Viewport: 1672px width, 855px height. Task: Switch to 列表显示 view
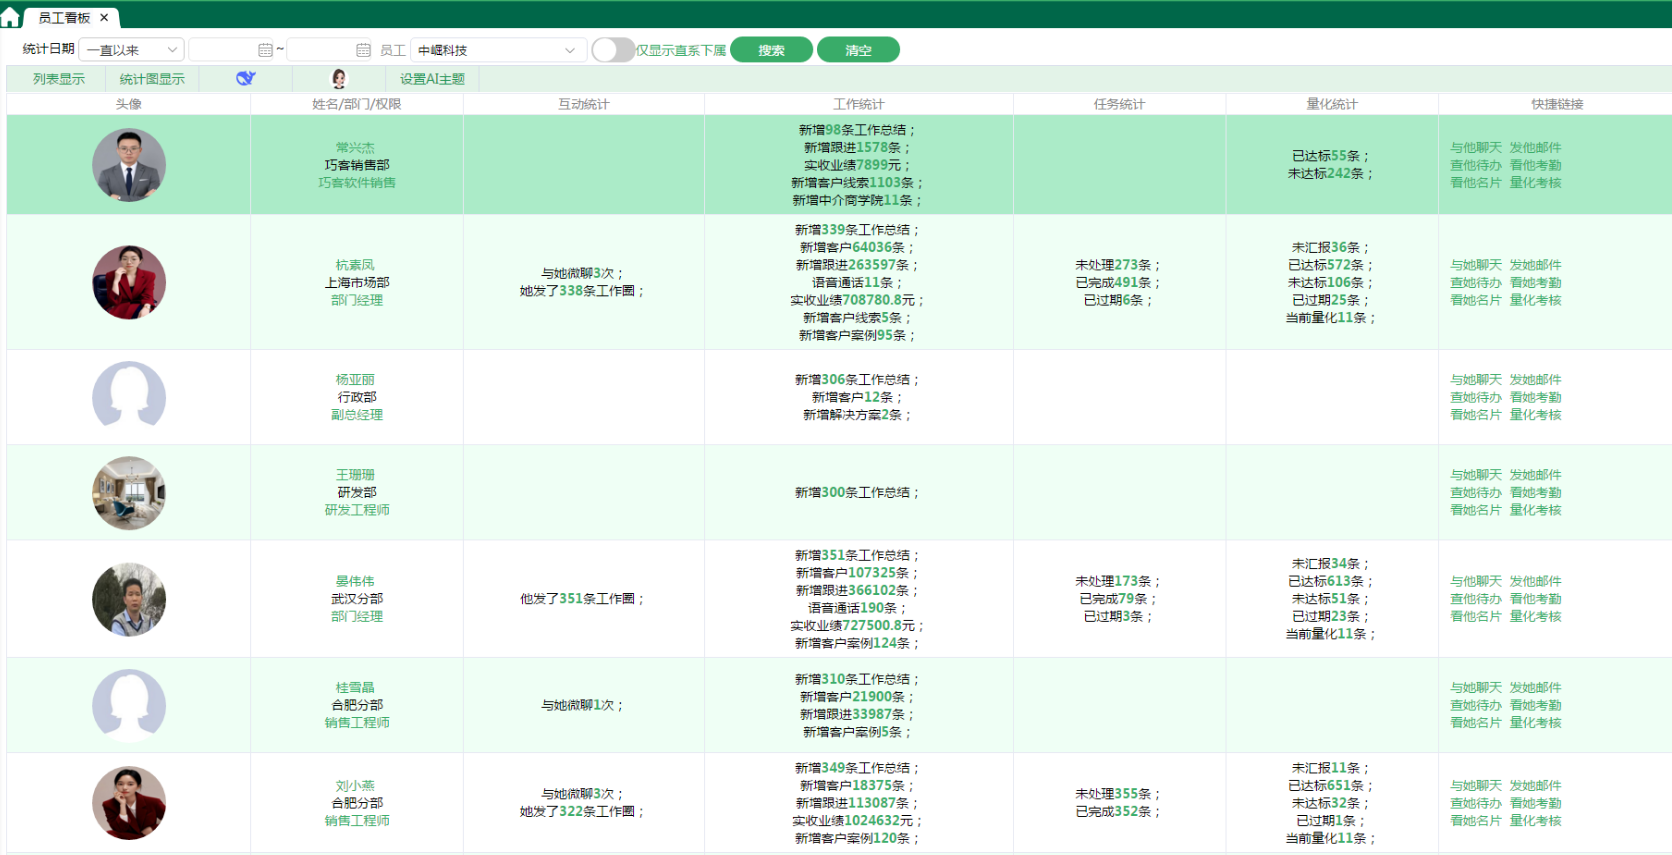tap(59, 79)
